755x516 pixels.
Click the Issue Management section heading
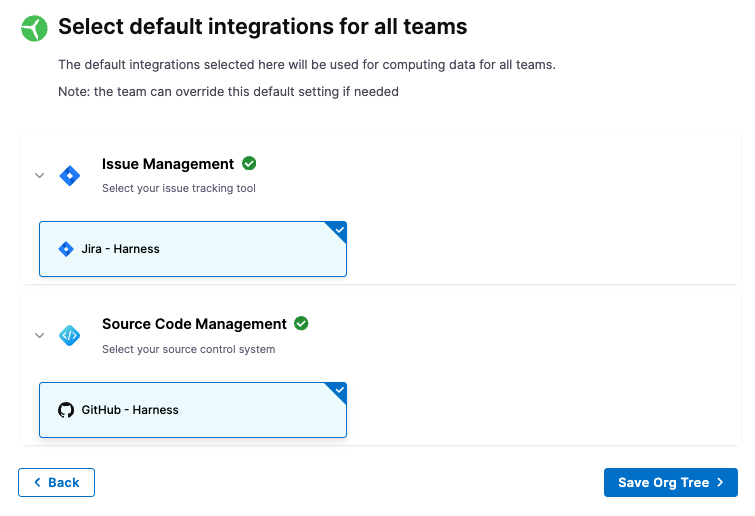click(x=168, y=164)
